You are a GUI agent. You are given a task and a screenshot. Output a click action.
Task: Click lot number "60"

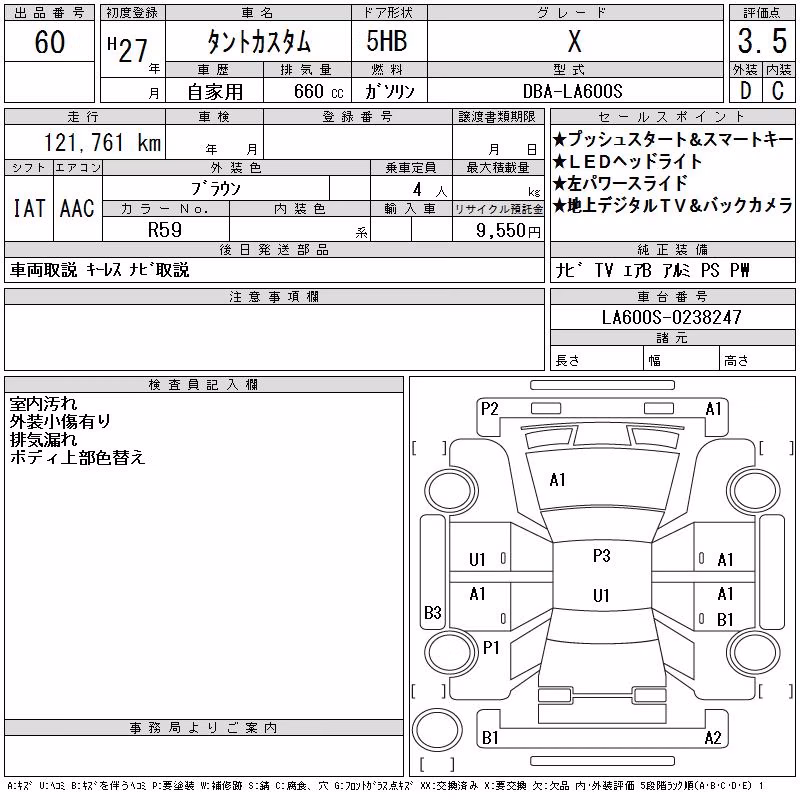(x=49, y=42)
